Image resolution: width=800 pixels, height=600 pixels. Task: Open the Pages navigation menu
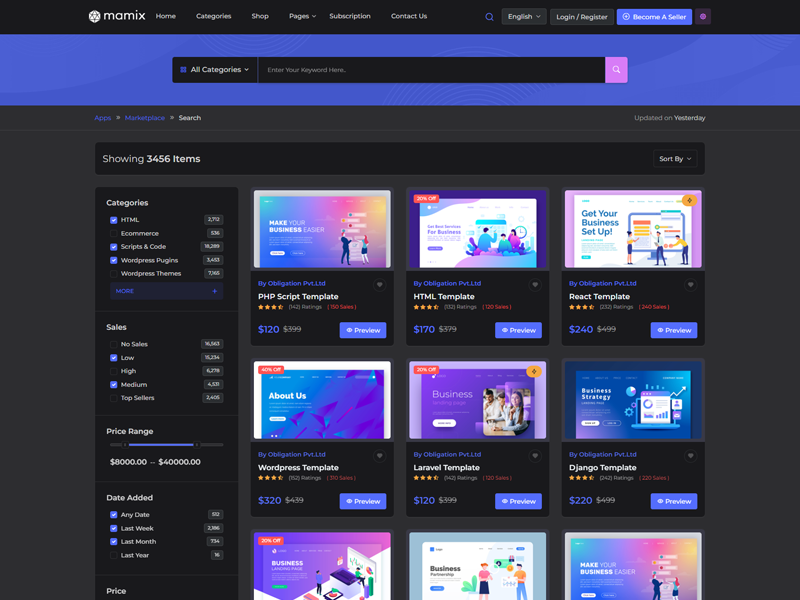[x=302, y=16]
